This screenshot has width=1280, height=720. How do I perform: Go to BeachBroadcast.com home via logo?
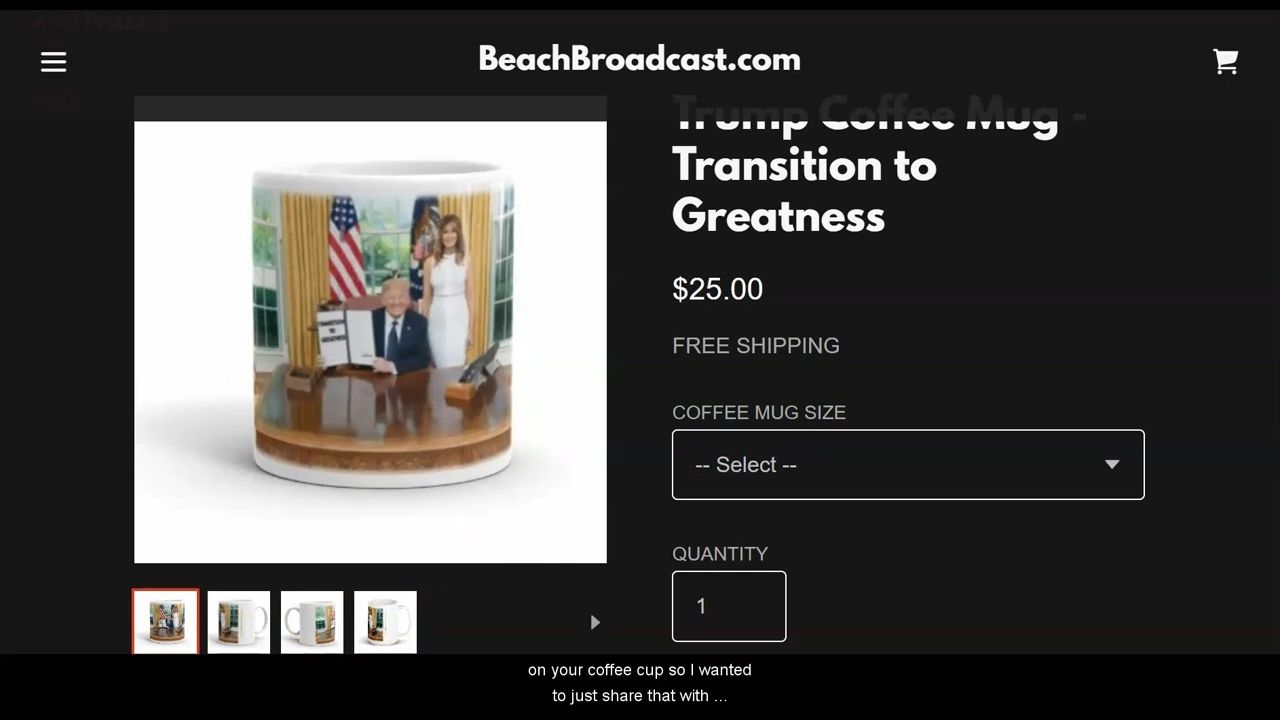point(640,59)
